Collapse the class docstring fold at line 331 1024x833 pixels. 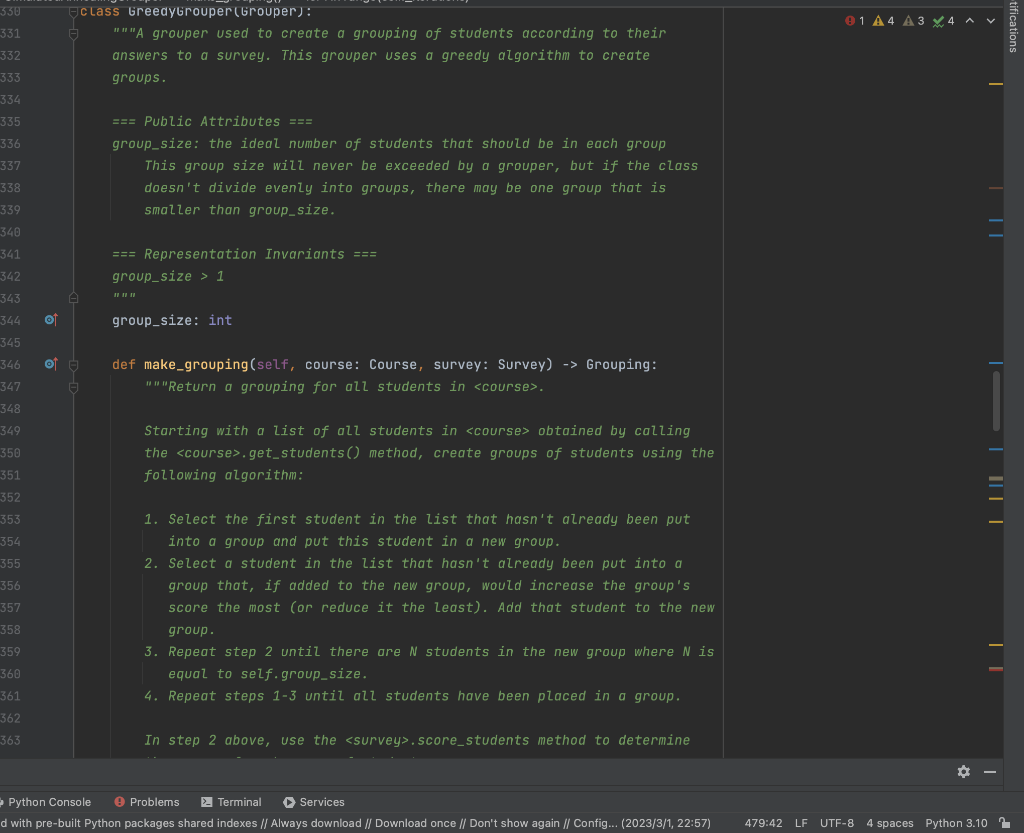73,34
